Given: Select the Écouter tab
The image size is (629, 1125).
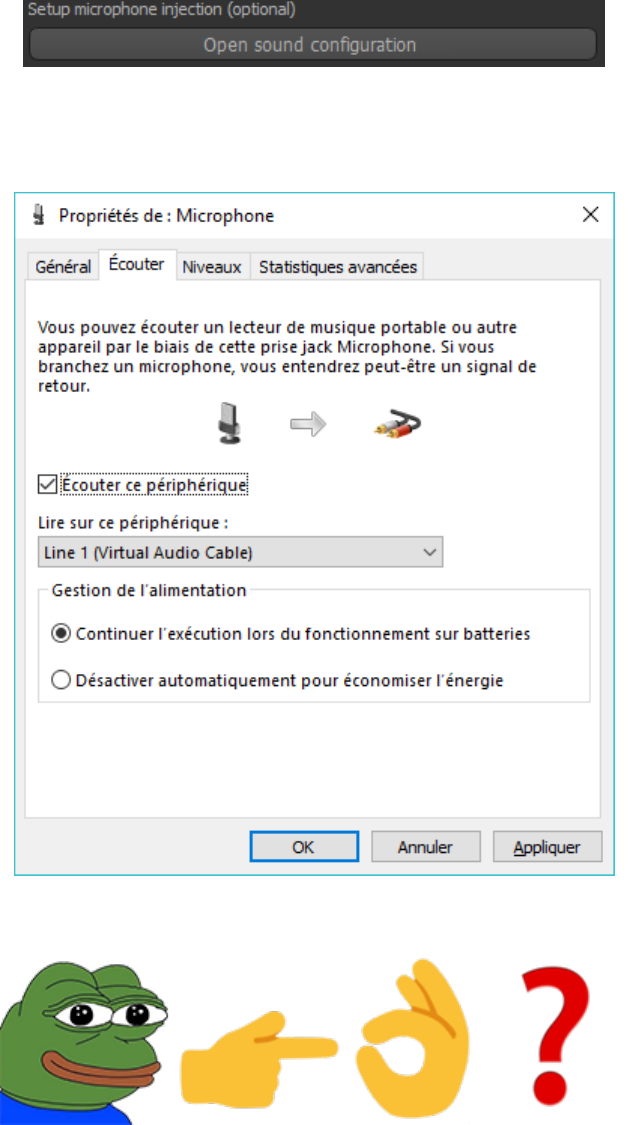Looking at the screenshot, I should coord(137,266).
